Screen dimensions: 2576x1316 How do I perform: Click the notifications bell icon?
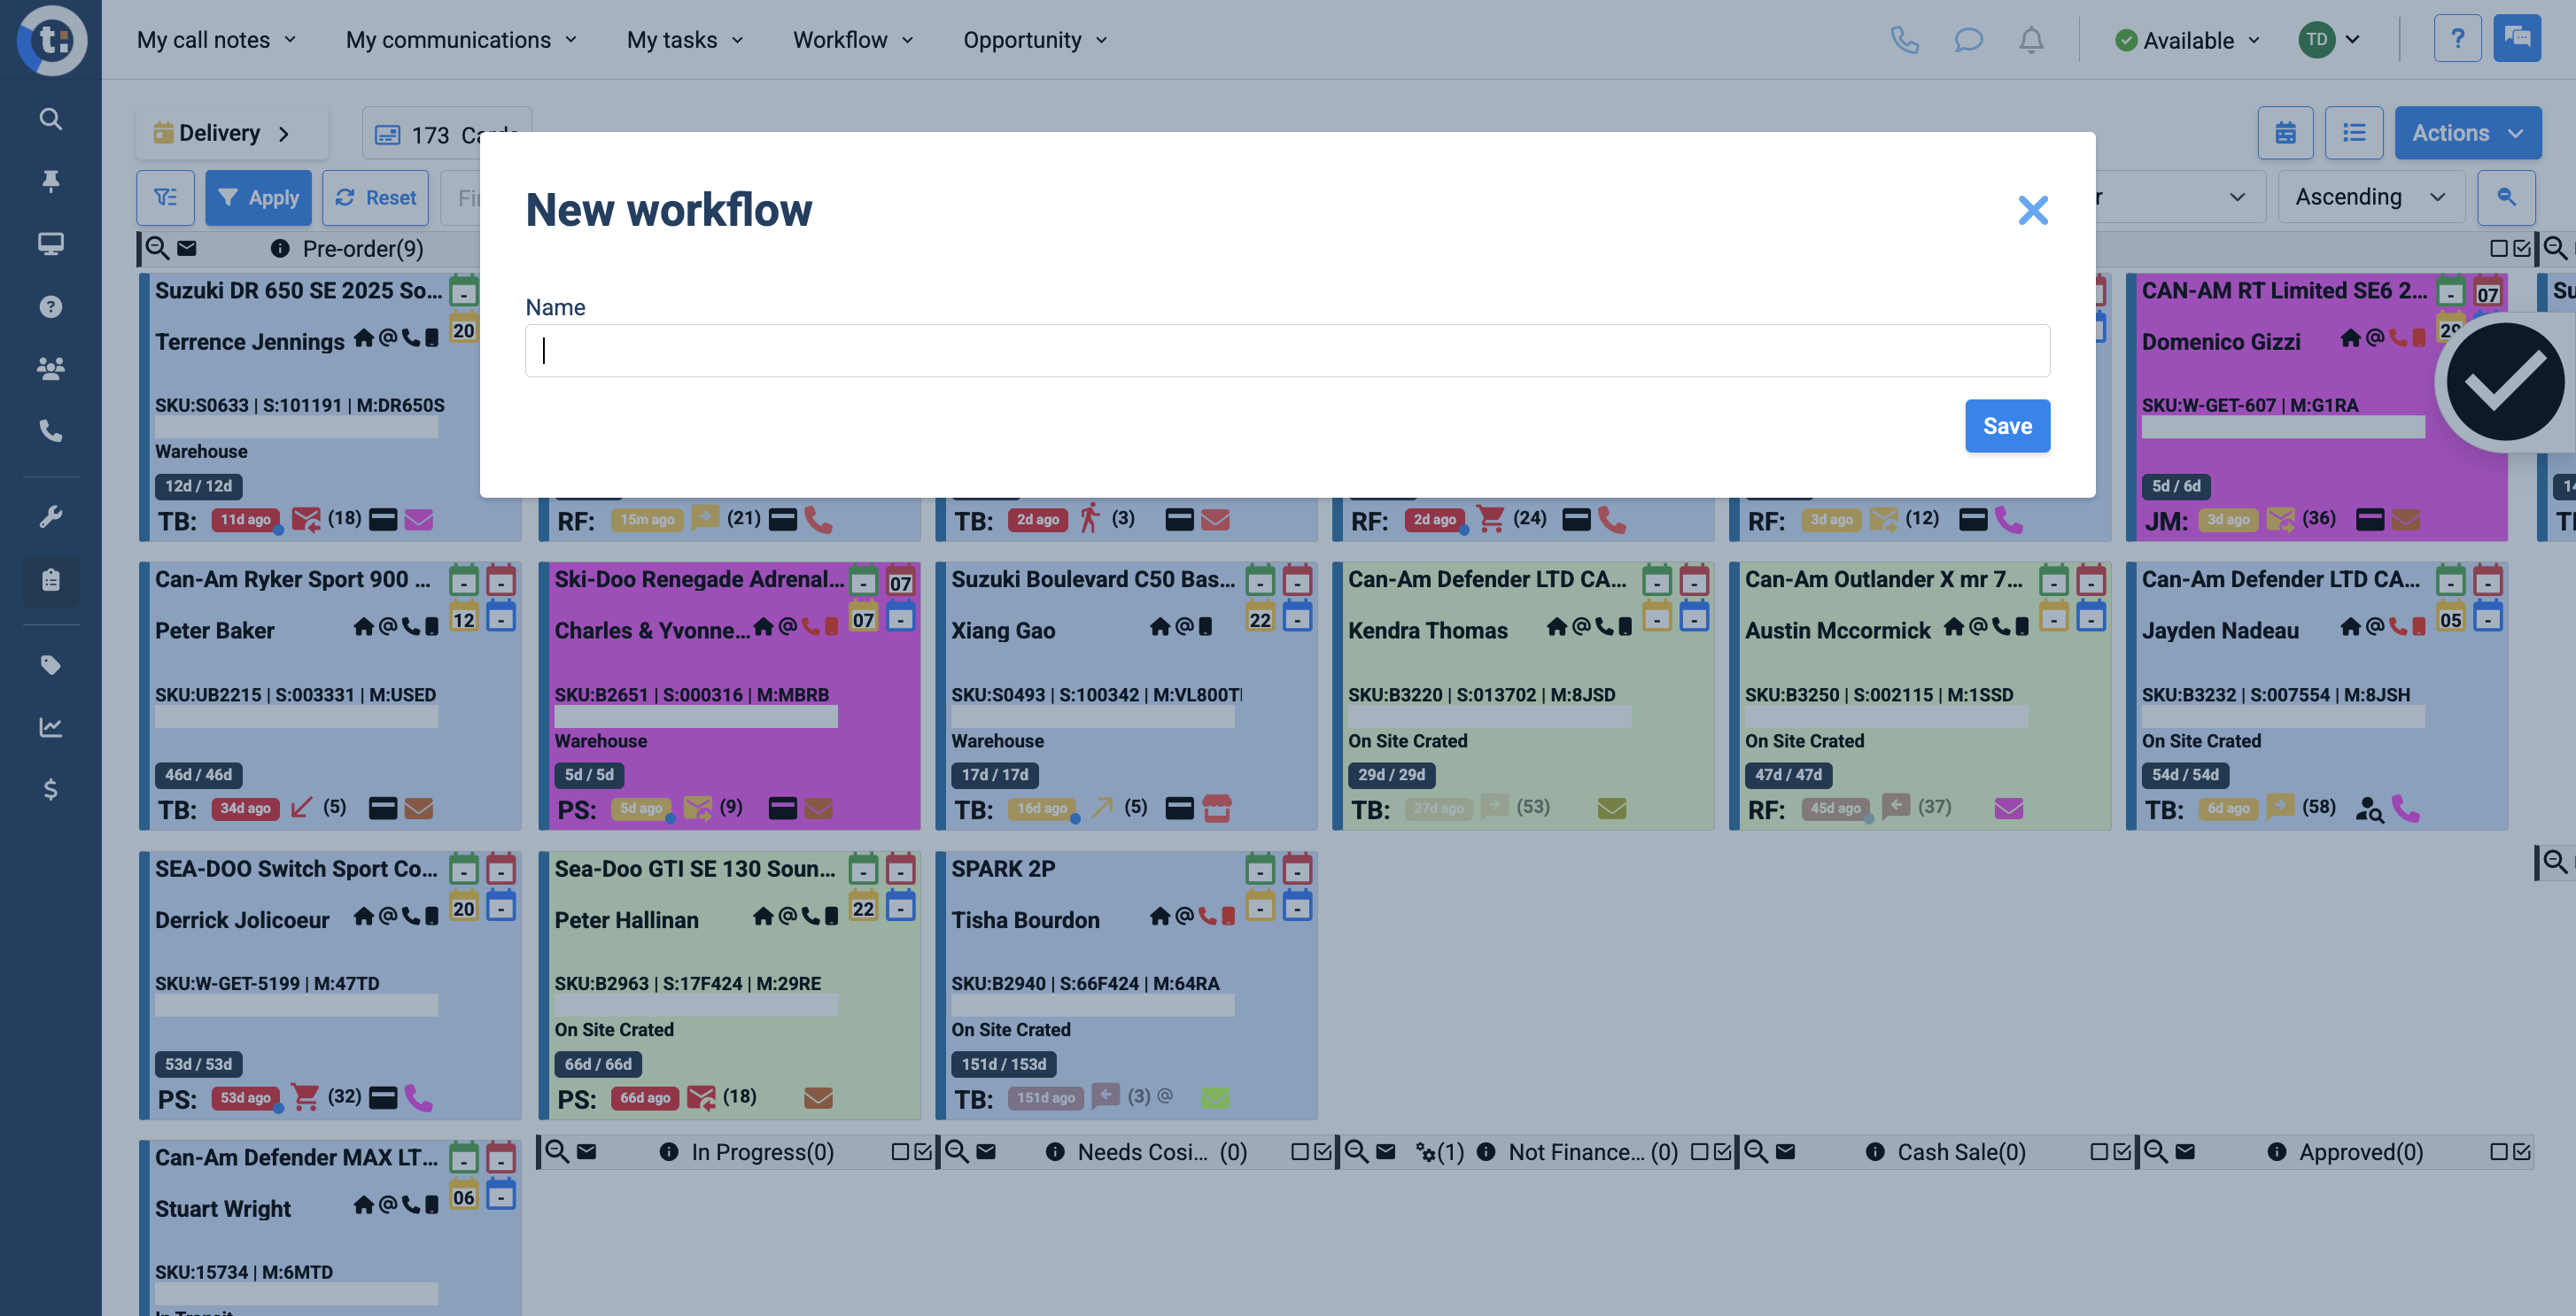tap(2031, 40)
